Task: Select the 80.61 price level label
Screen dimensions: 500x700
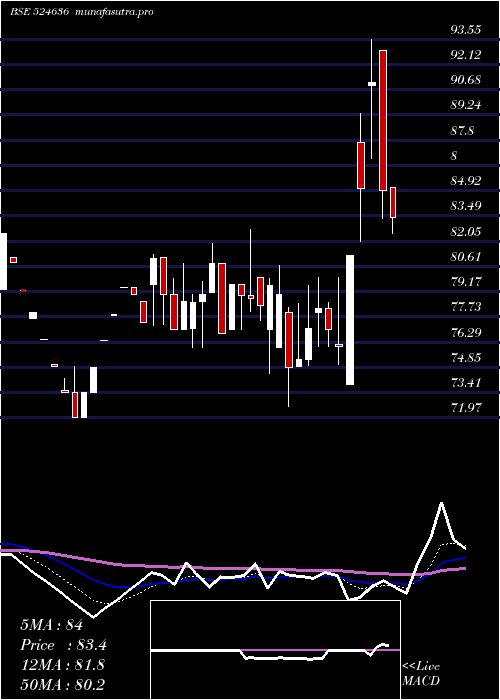Action: point(466,257)
